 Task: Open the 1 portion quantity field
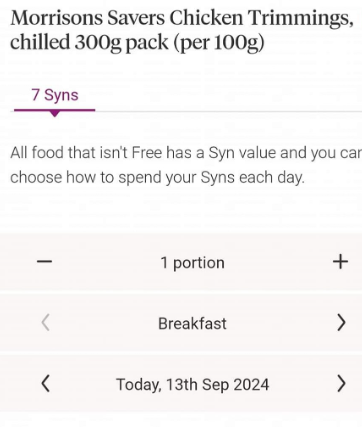tap(193, 263)
